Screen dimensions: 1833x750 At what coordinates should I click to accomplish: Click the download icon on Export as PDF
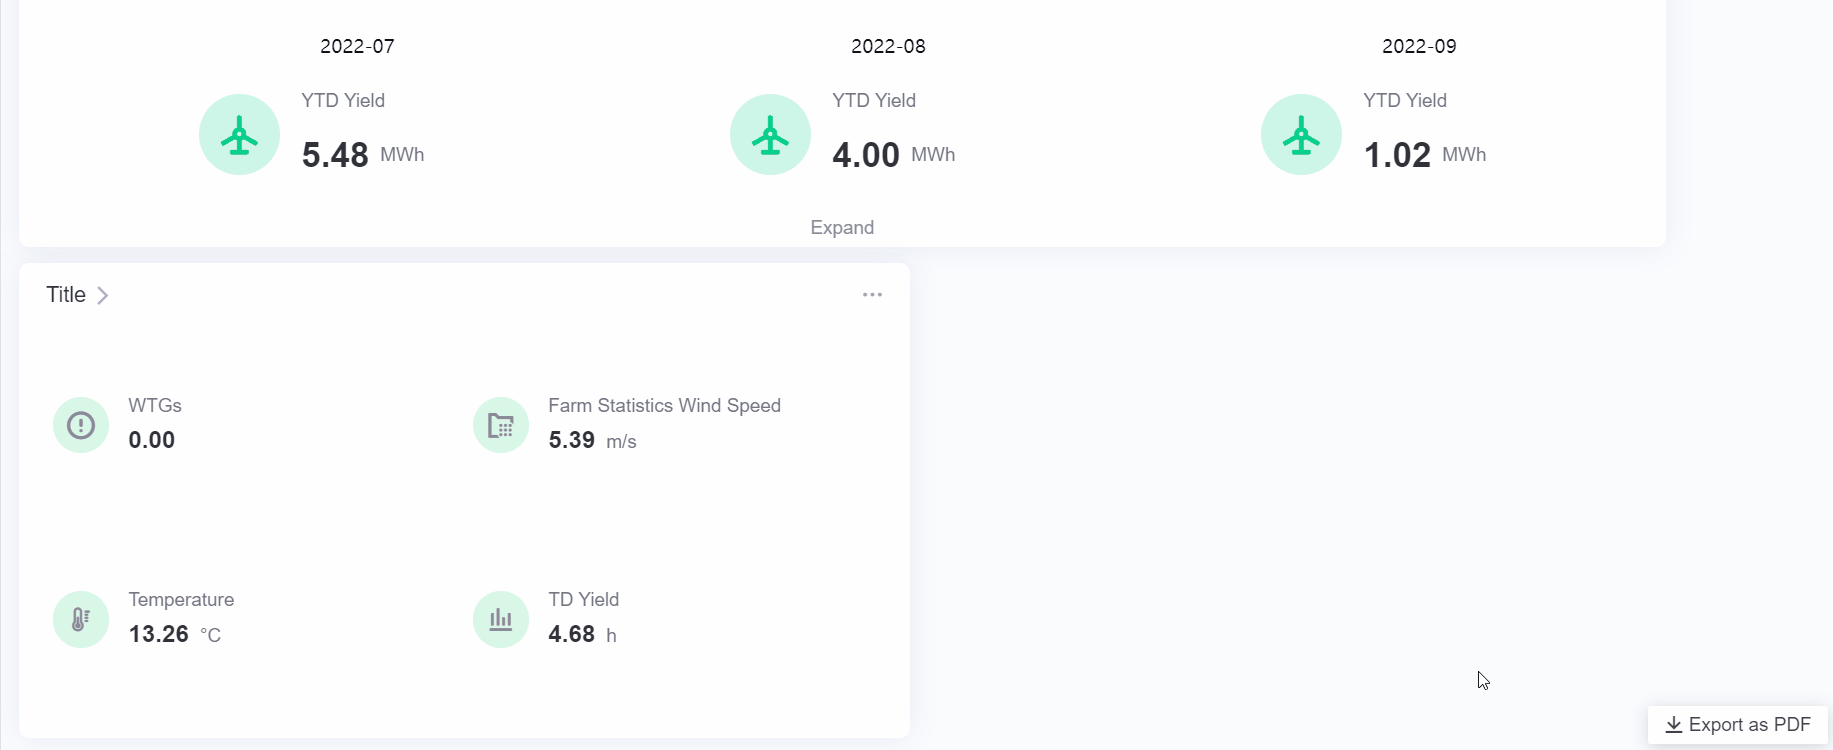click(1673, 725)
